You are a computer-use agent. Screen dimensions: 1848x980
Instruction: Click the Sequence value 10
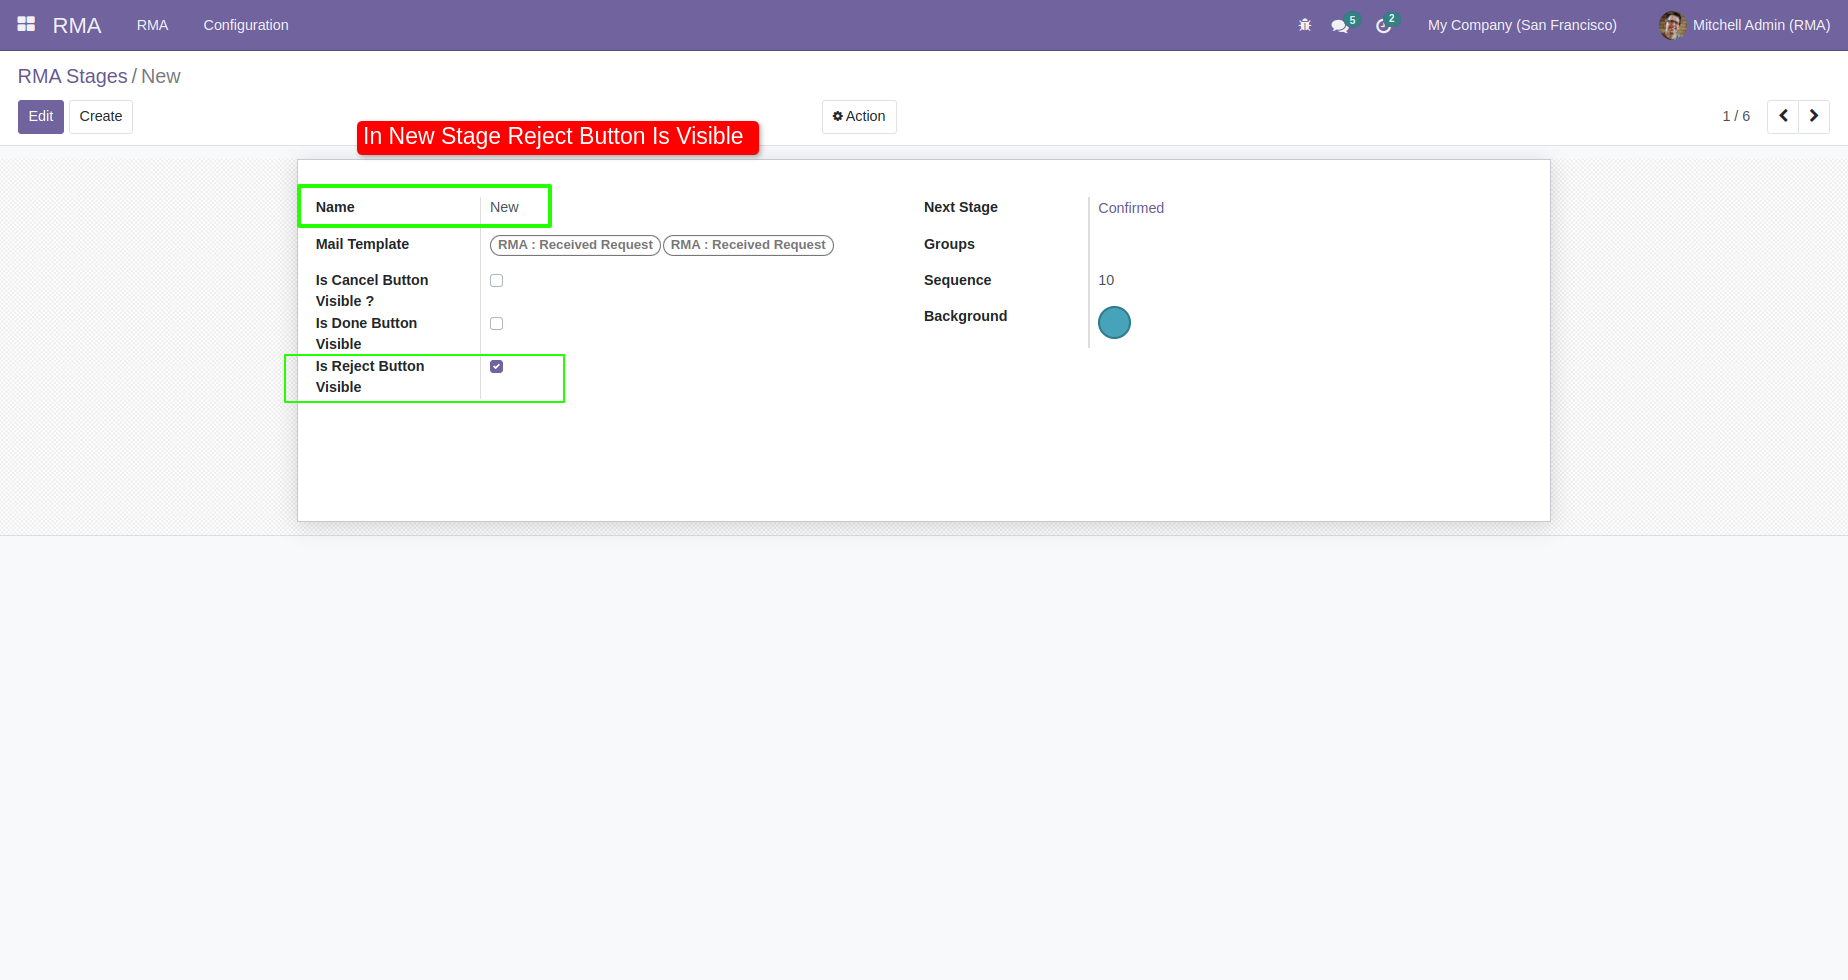[x=1106, y=280]
